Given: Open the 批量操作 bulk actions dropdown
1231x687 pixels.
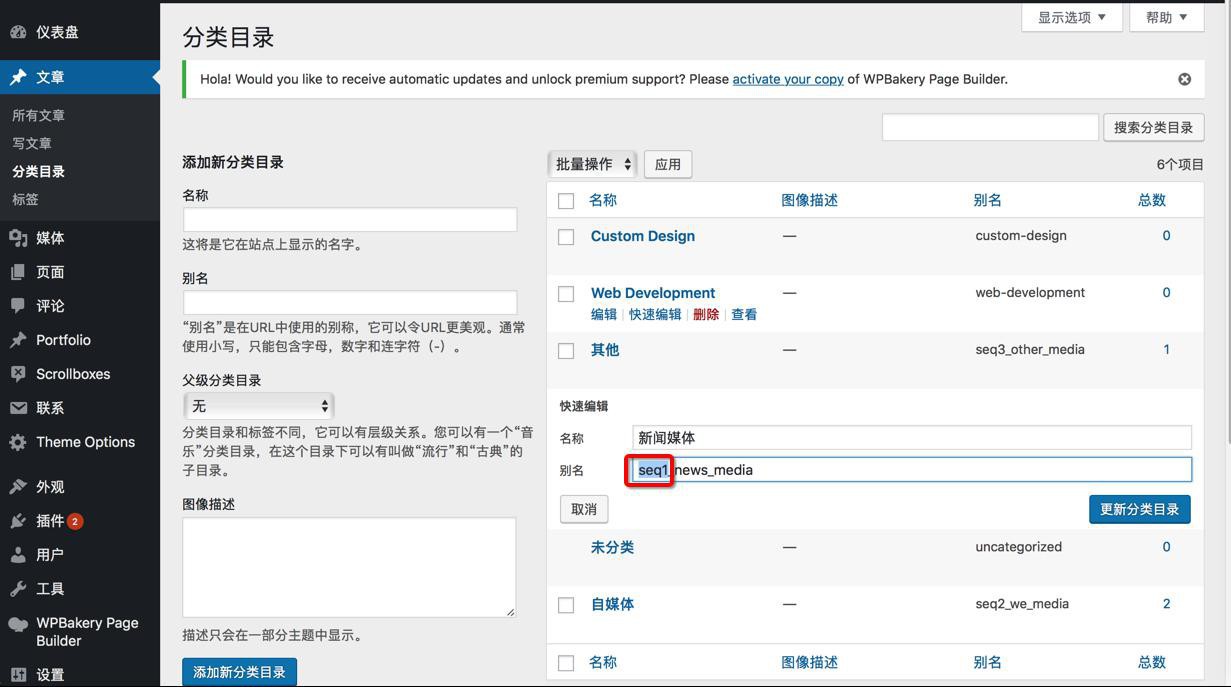Looking at the screenshot, I should click(593, 164).
